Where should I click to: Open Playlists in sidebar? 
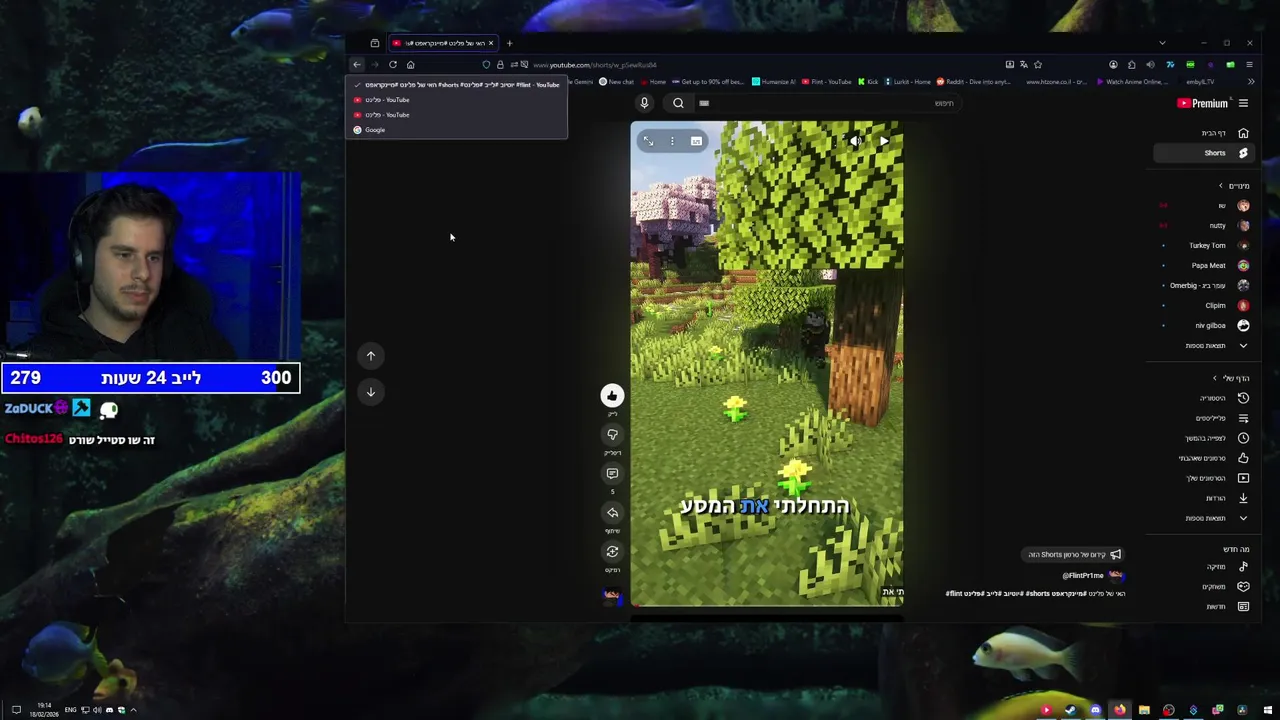click(x=1205, y=418)
